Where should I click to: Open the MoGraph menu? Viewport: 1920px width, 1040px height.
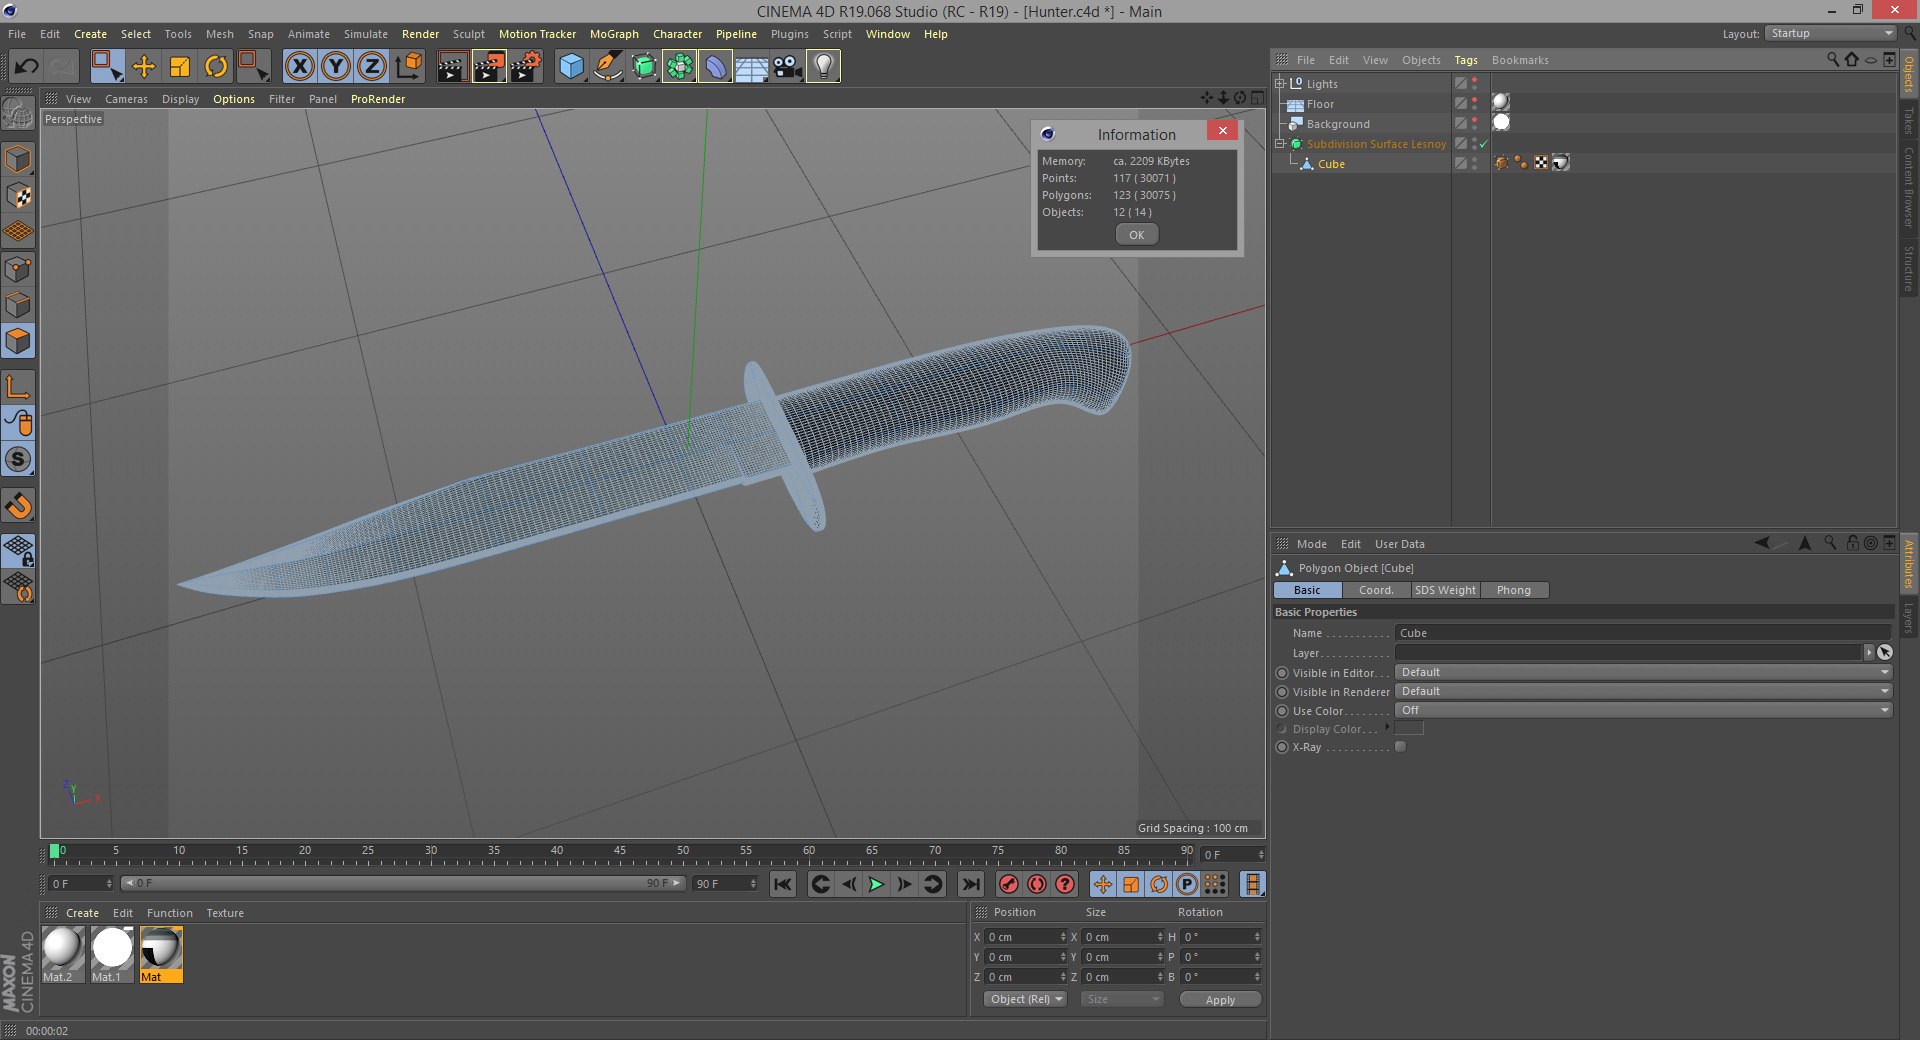click(614, 34)
